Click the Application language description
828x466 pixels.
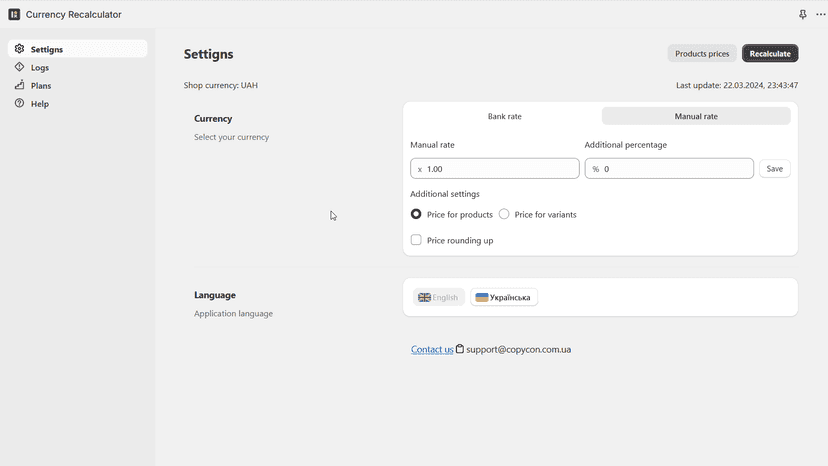(233, 313)
